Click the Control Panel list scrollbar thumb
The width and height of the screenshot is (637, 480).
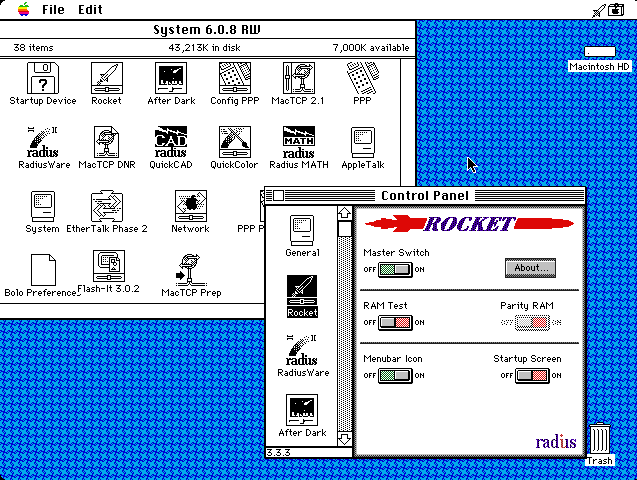click(344, 229)
